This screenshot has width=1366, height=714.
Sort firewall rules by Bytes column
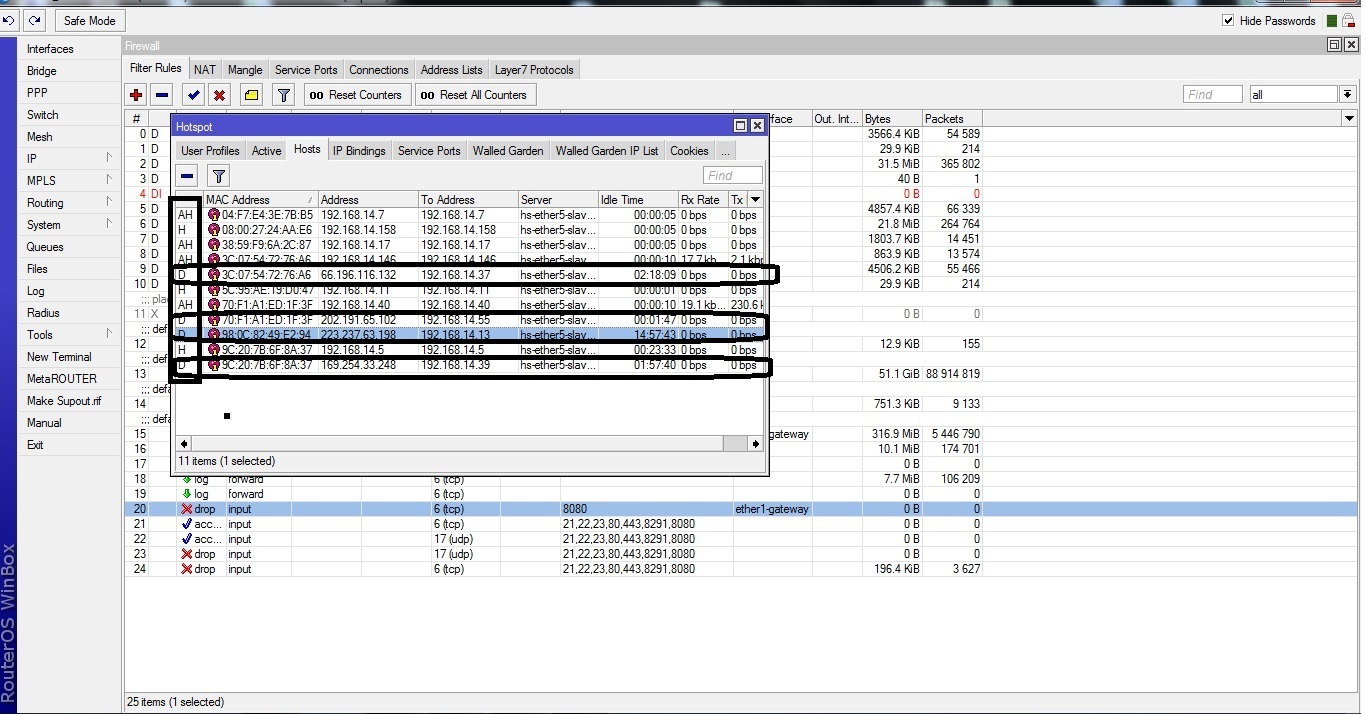pyautogui.click(x=891, y=119)
